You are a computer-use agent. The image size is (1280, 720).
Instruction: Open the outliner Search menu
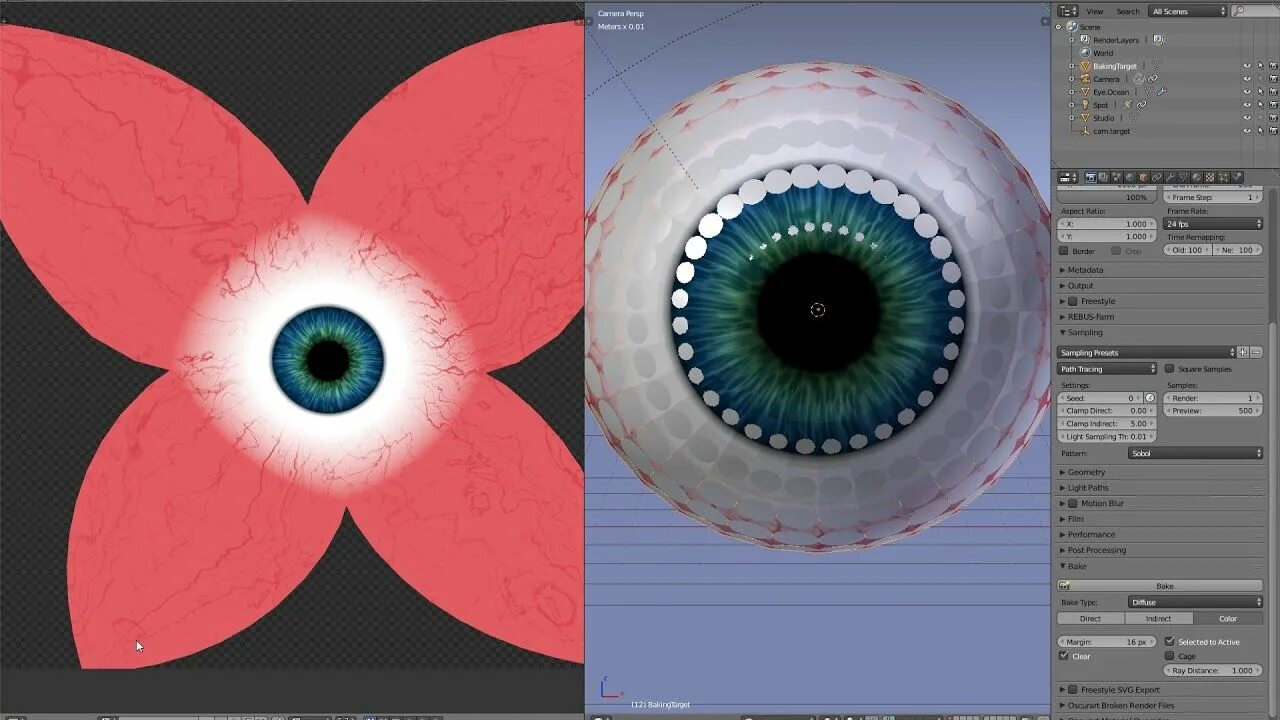pos(1128,11)
